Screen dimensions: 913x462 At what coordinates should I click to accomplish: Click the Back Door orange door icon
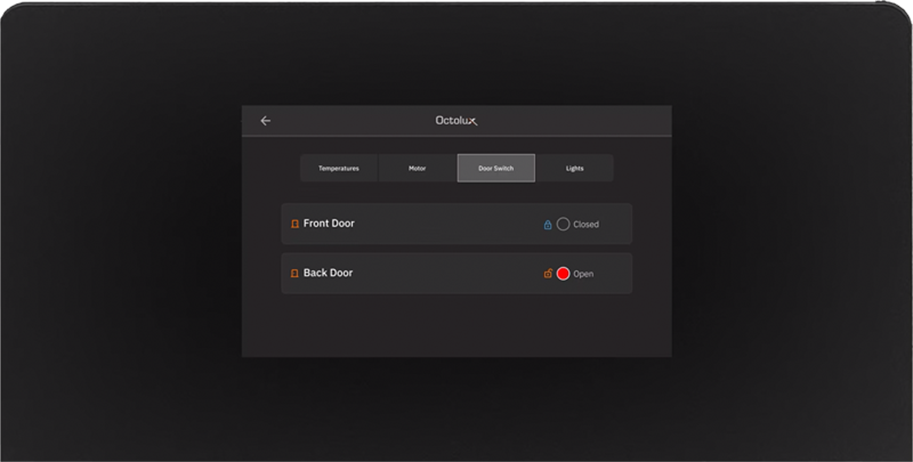(295, 273)
